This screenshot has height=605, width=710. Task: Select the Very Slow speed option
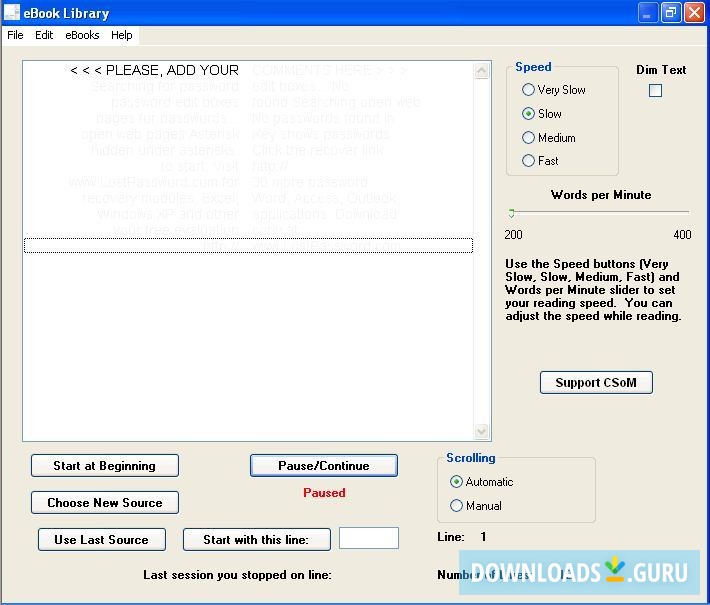(553, 90)
